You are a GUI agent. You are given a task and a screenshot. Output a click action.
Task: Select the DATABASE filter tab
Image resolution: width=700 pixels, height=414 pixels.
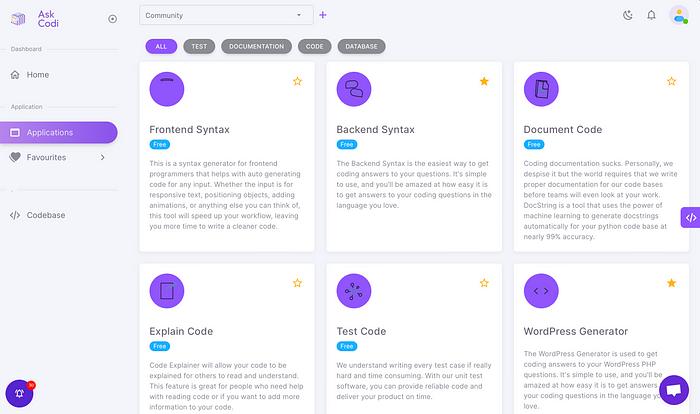(x=362, y=46)
